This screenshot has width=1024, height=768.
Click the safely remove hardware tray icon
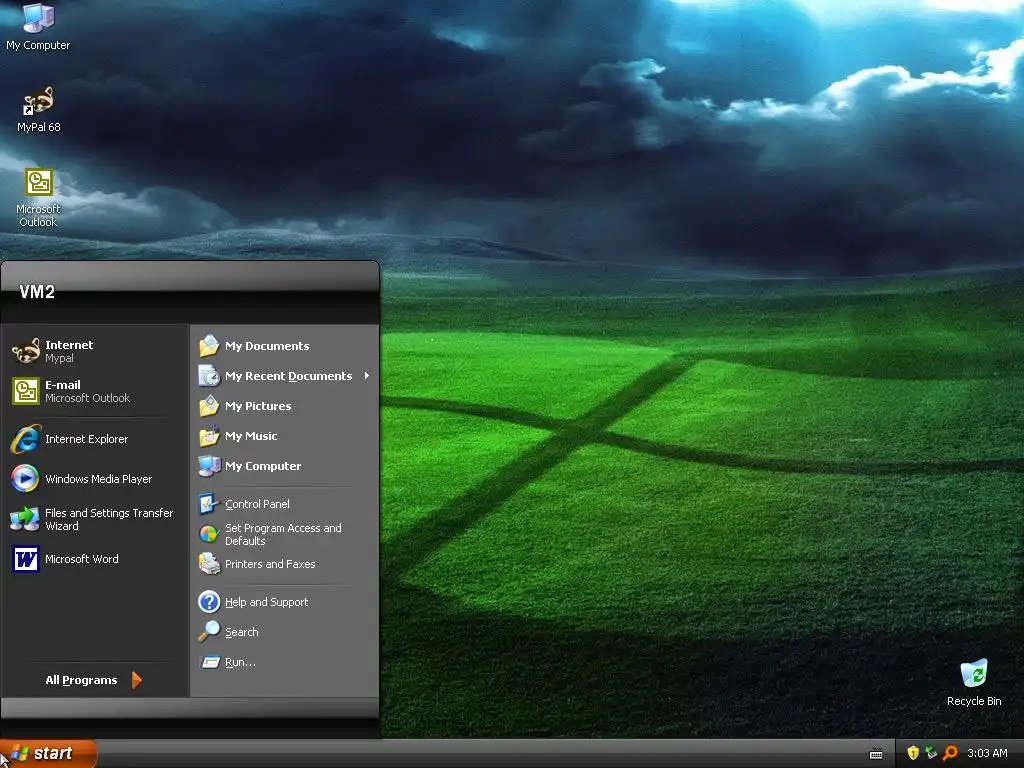click(x=931, y=753)
